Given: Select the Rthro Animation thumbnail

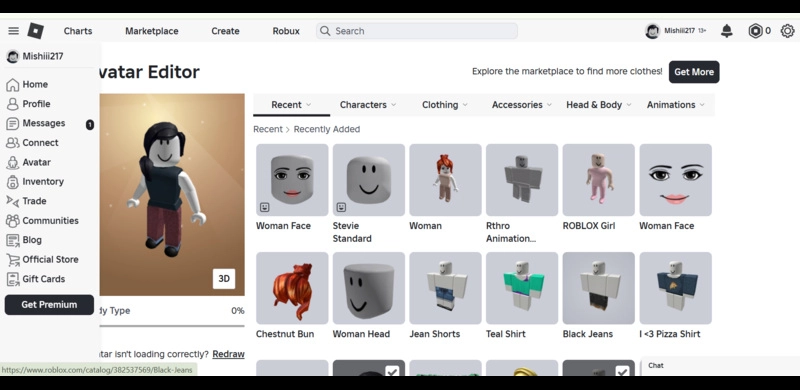Looking at the screenshot, I should pyautogui.click(x=522, y=180).
